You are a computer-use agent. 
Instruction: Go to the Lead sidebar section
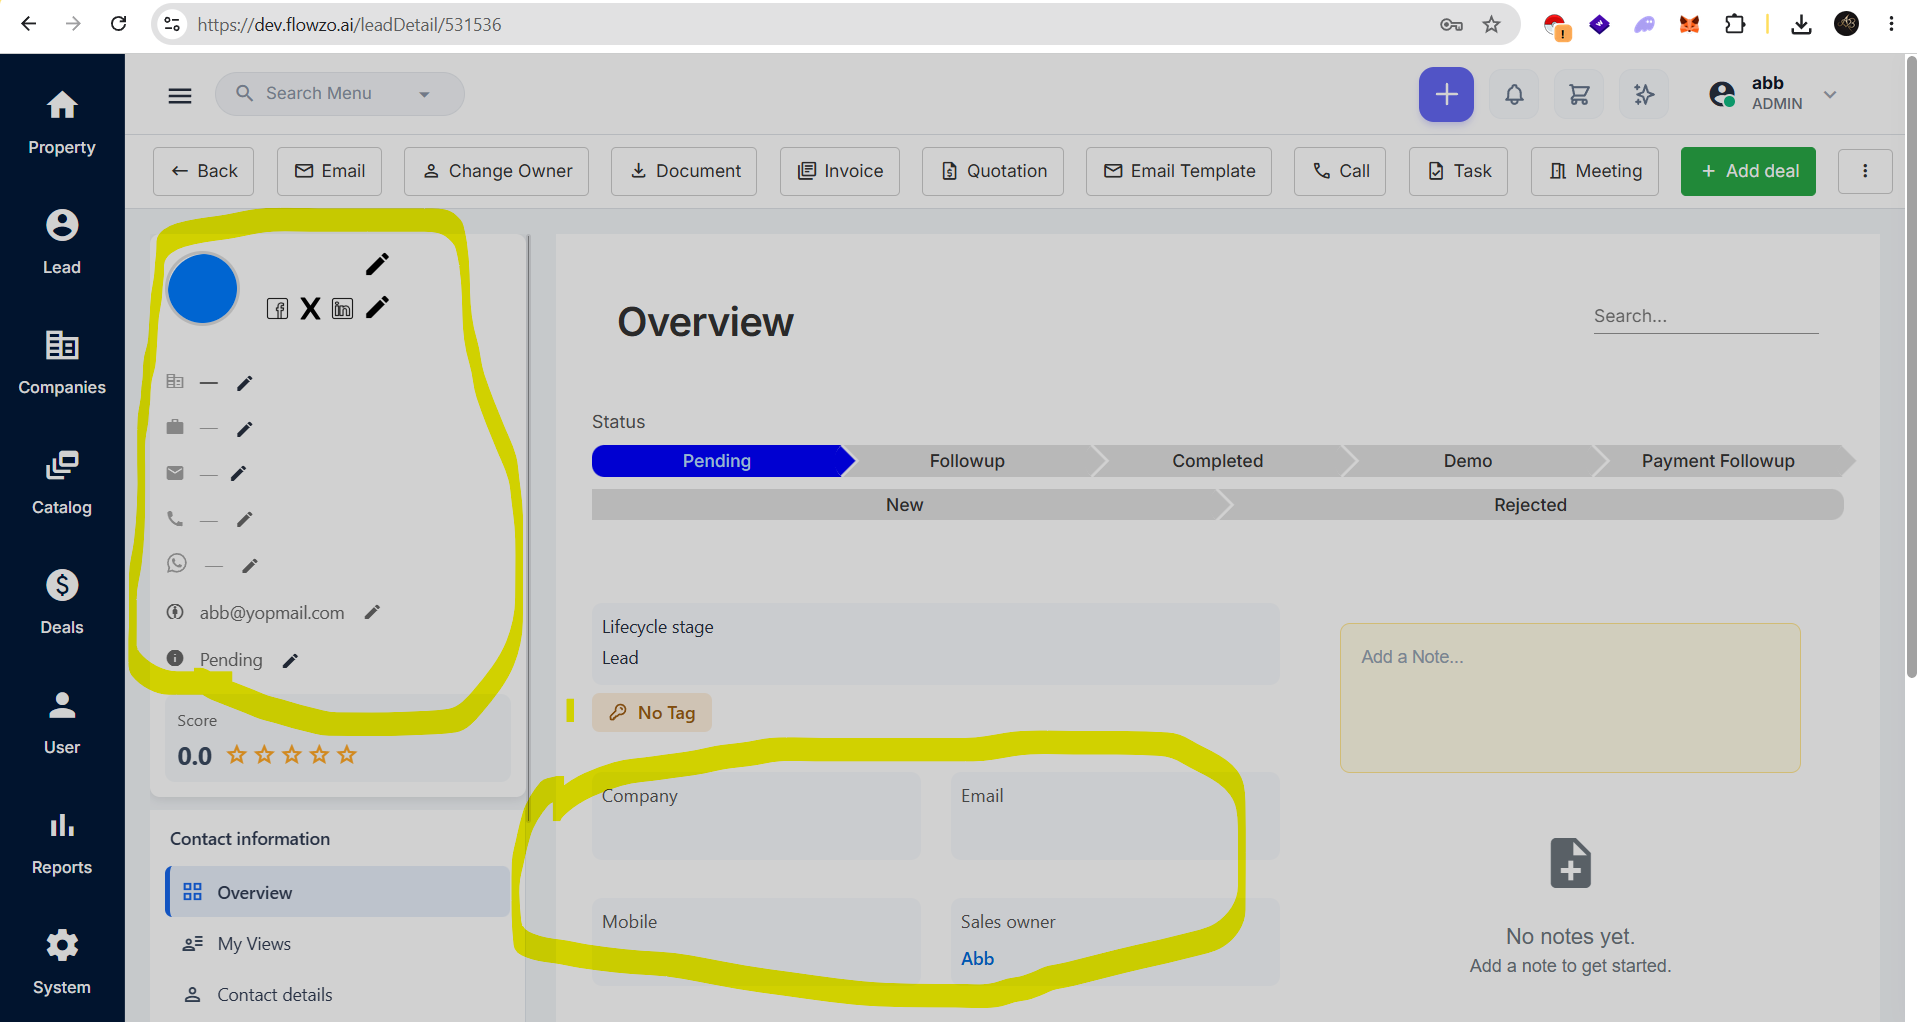tap(62, 243)
